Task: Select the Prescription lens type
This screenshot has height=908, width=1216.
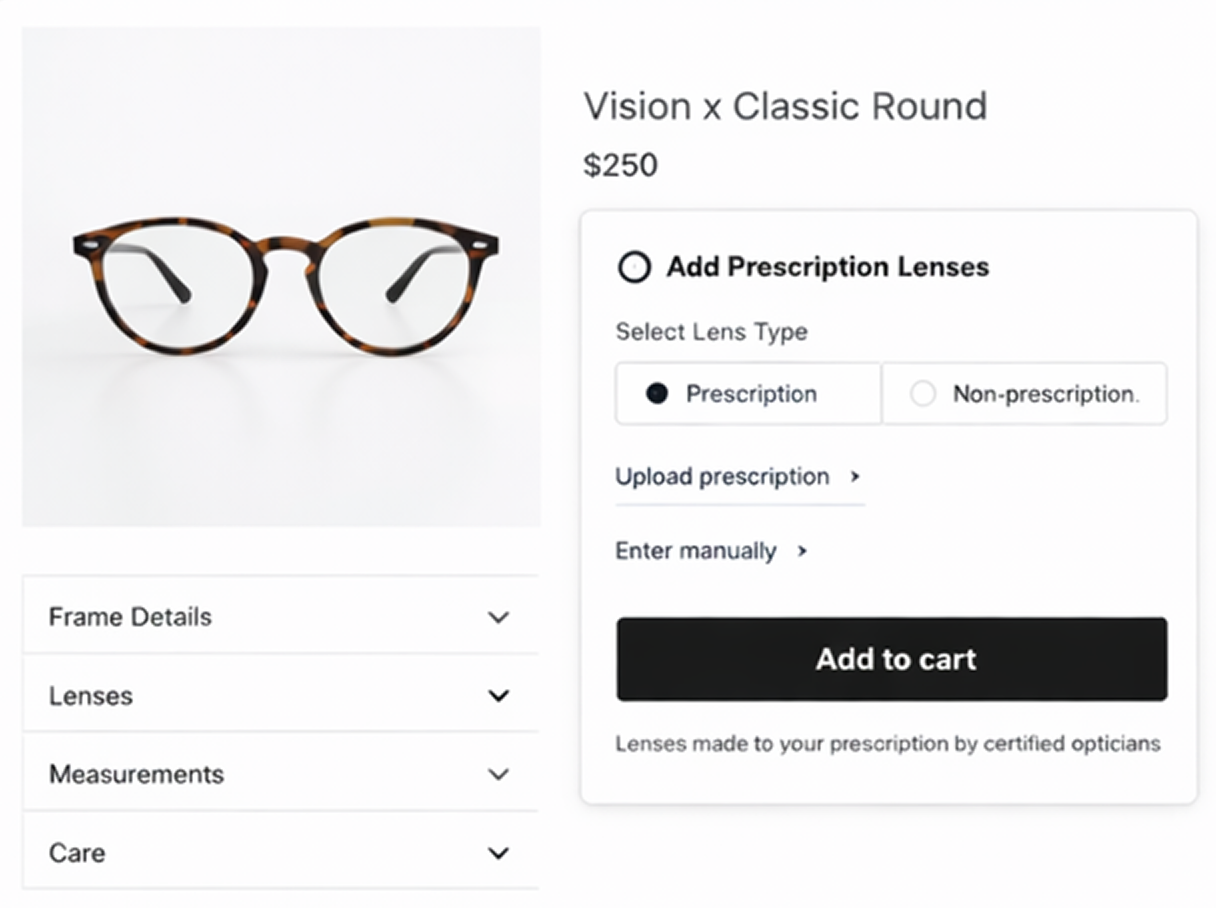Action: pos(747,393)
